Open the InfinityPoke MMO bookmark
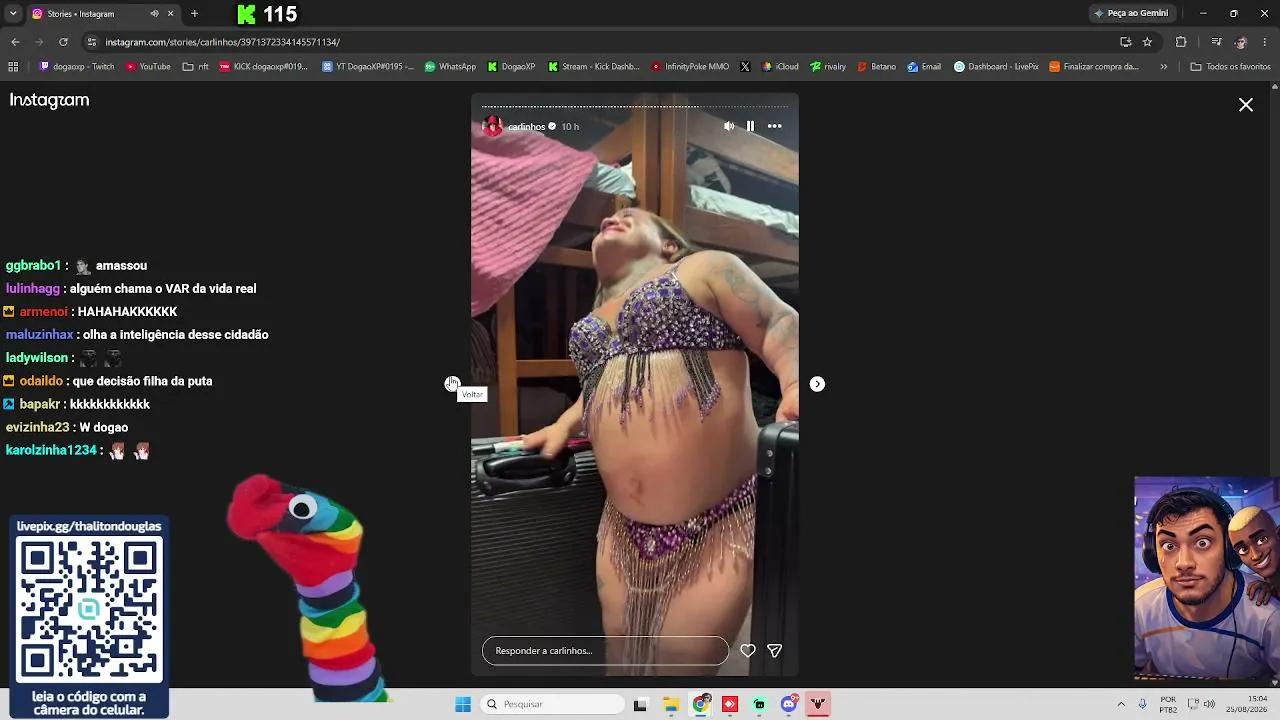Image resolution: width=1280 pixels, height=720 pixels. tap(690, 67)
